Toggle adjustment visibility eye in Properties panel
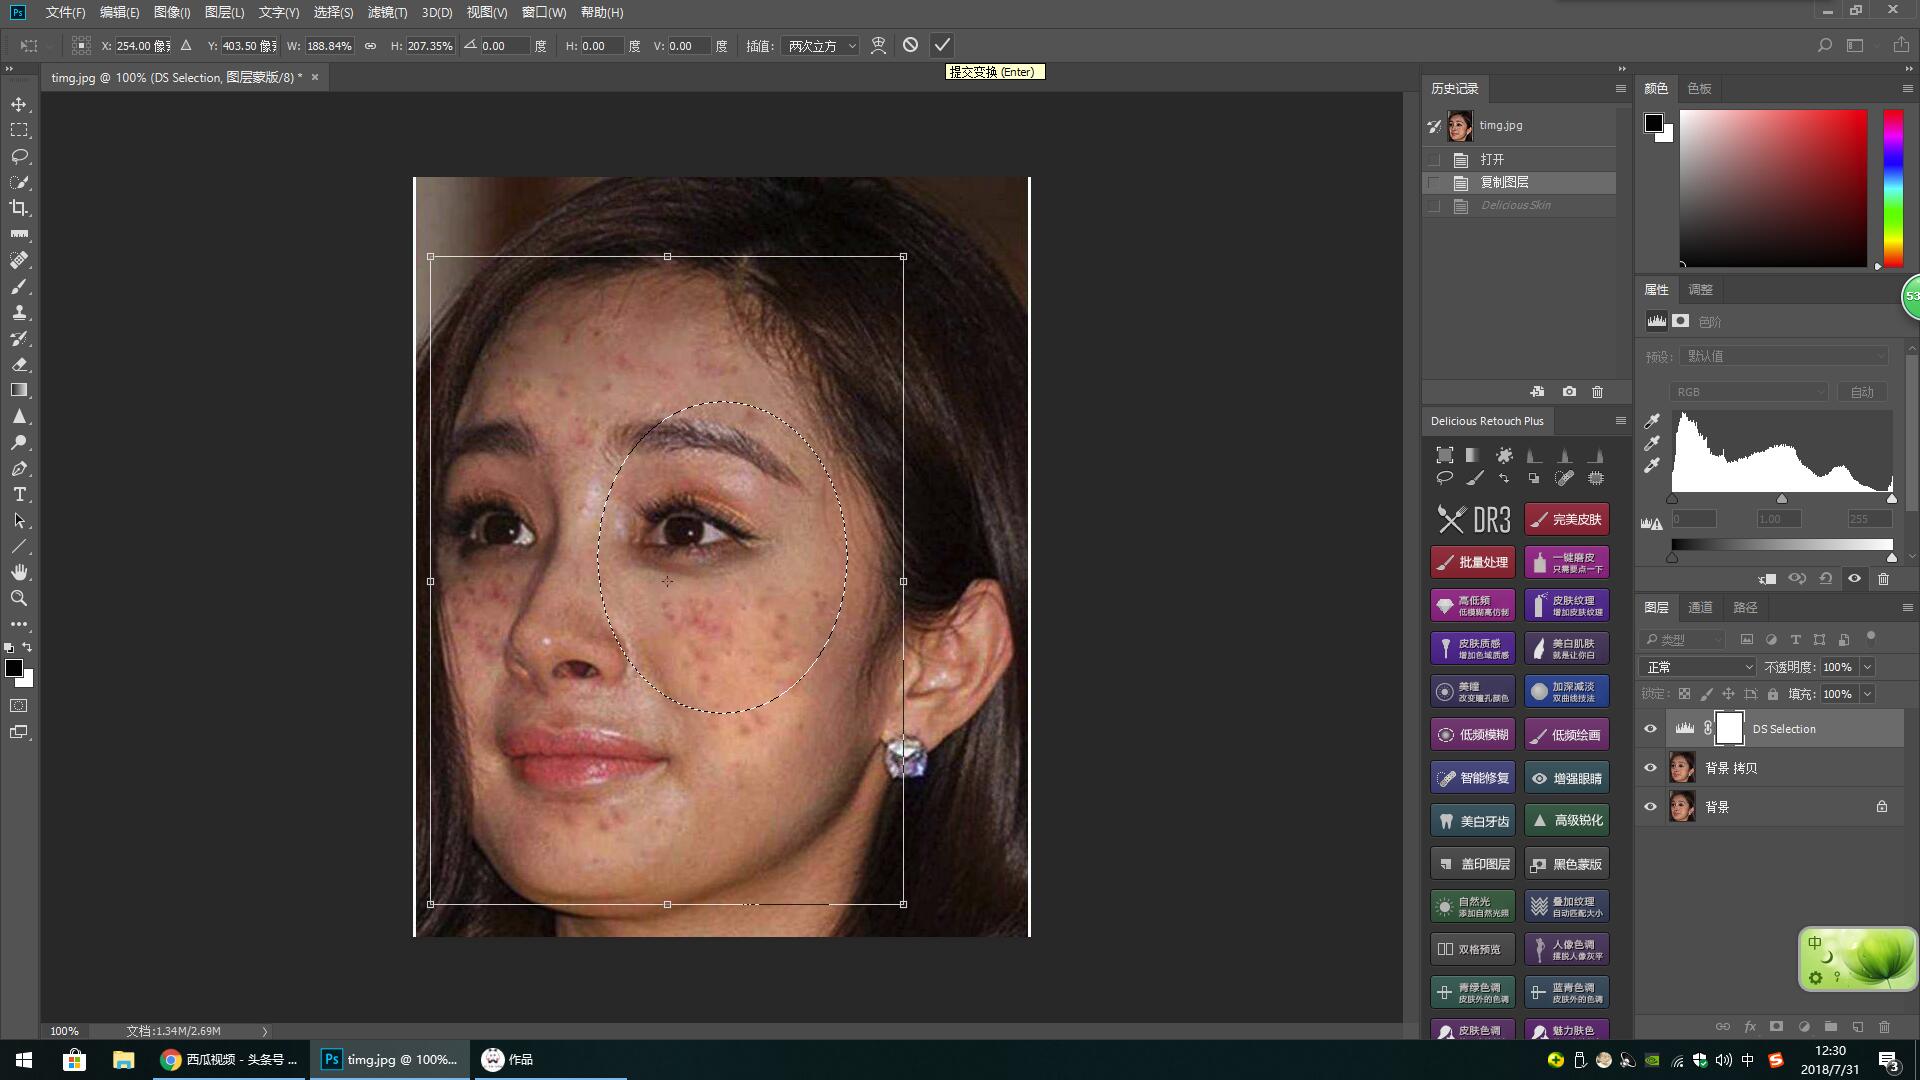1920x1080 pixels. (x=1854, y=578)
